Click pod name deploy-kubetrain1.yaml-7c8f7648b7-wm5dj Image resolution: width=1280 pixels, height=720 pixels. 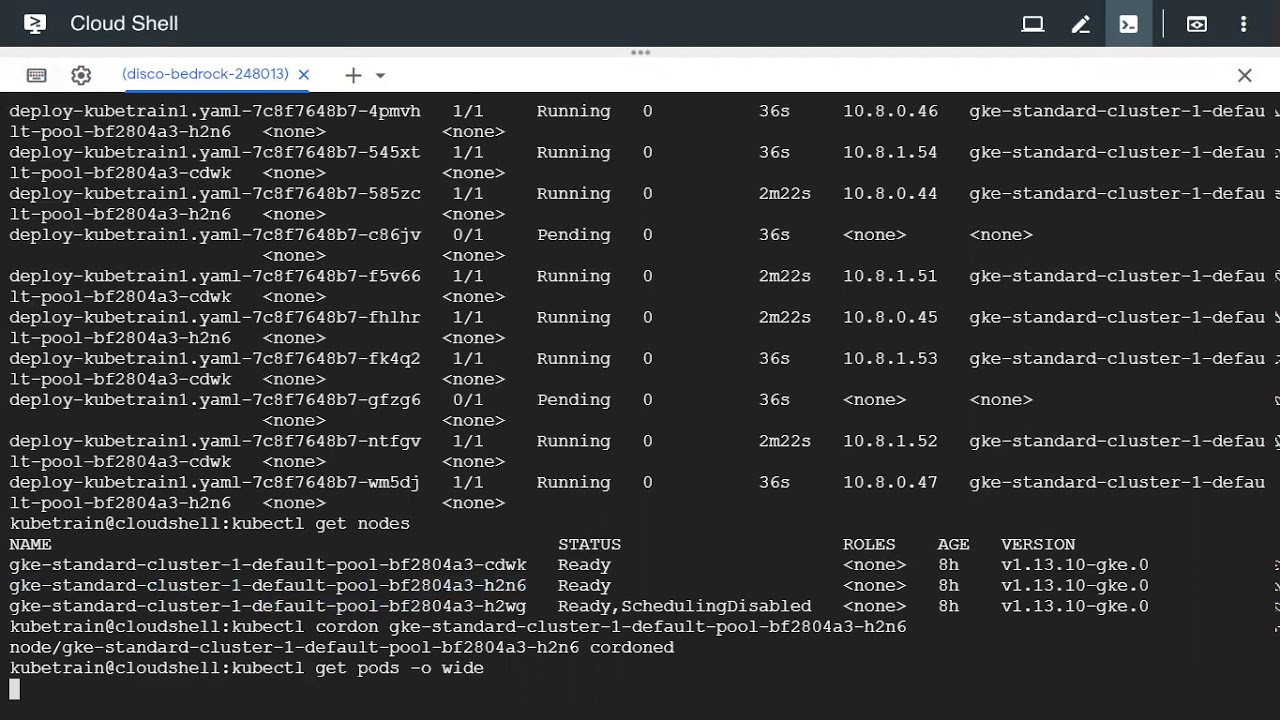click(215, 482)
